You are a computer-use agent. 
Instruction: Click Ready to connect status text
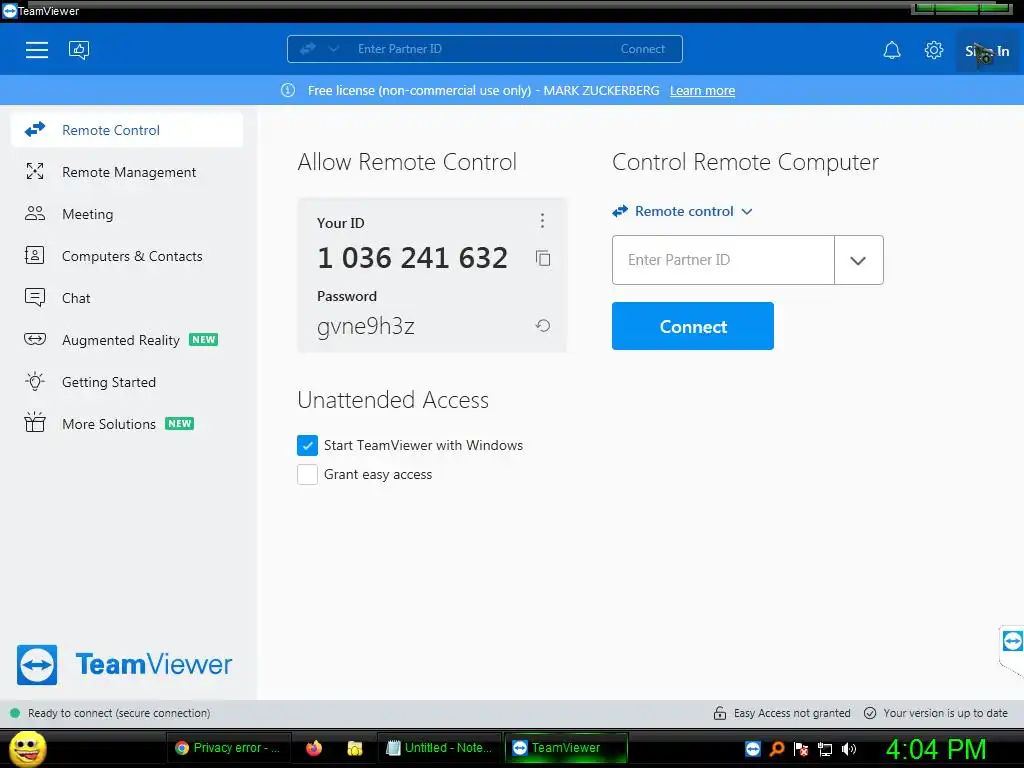[x=119, y=713]
